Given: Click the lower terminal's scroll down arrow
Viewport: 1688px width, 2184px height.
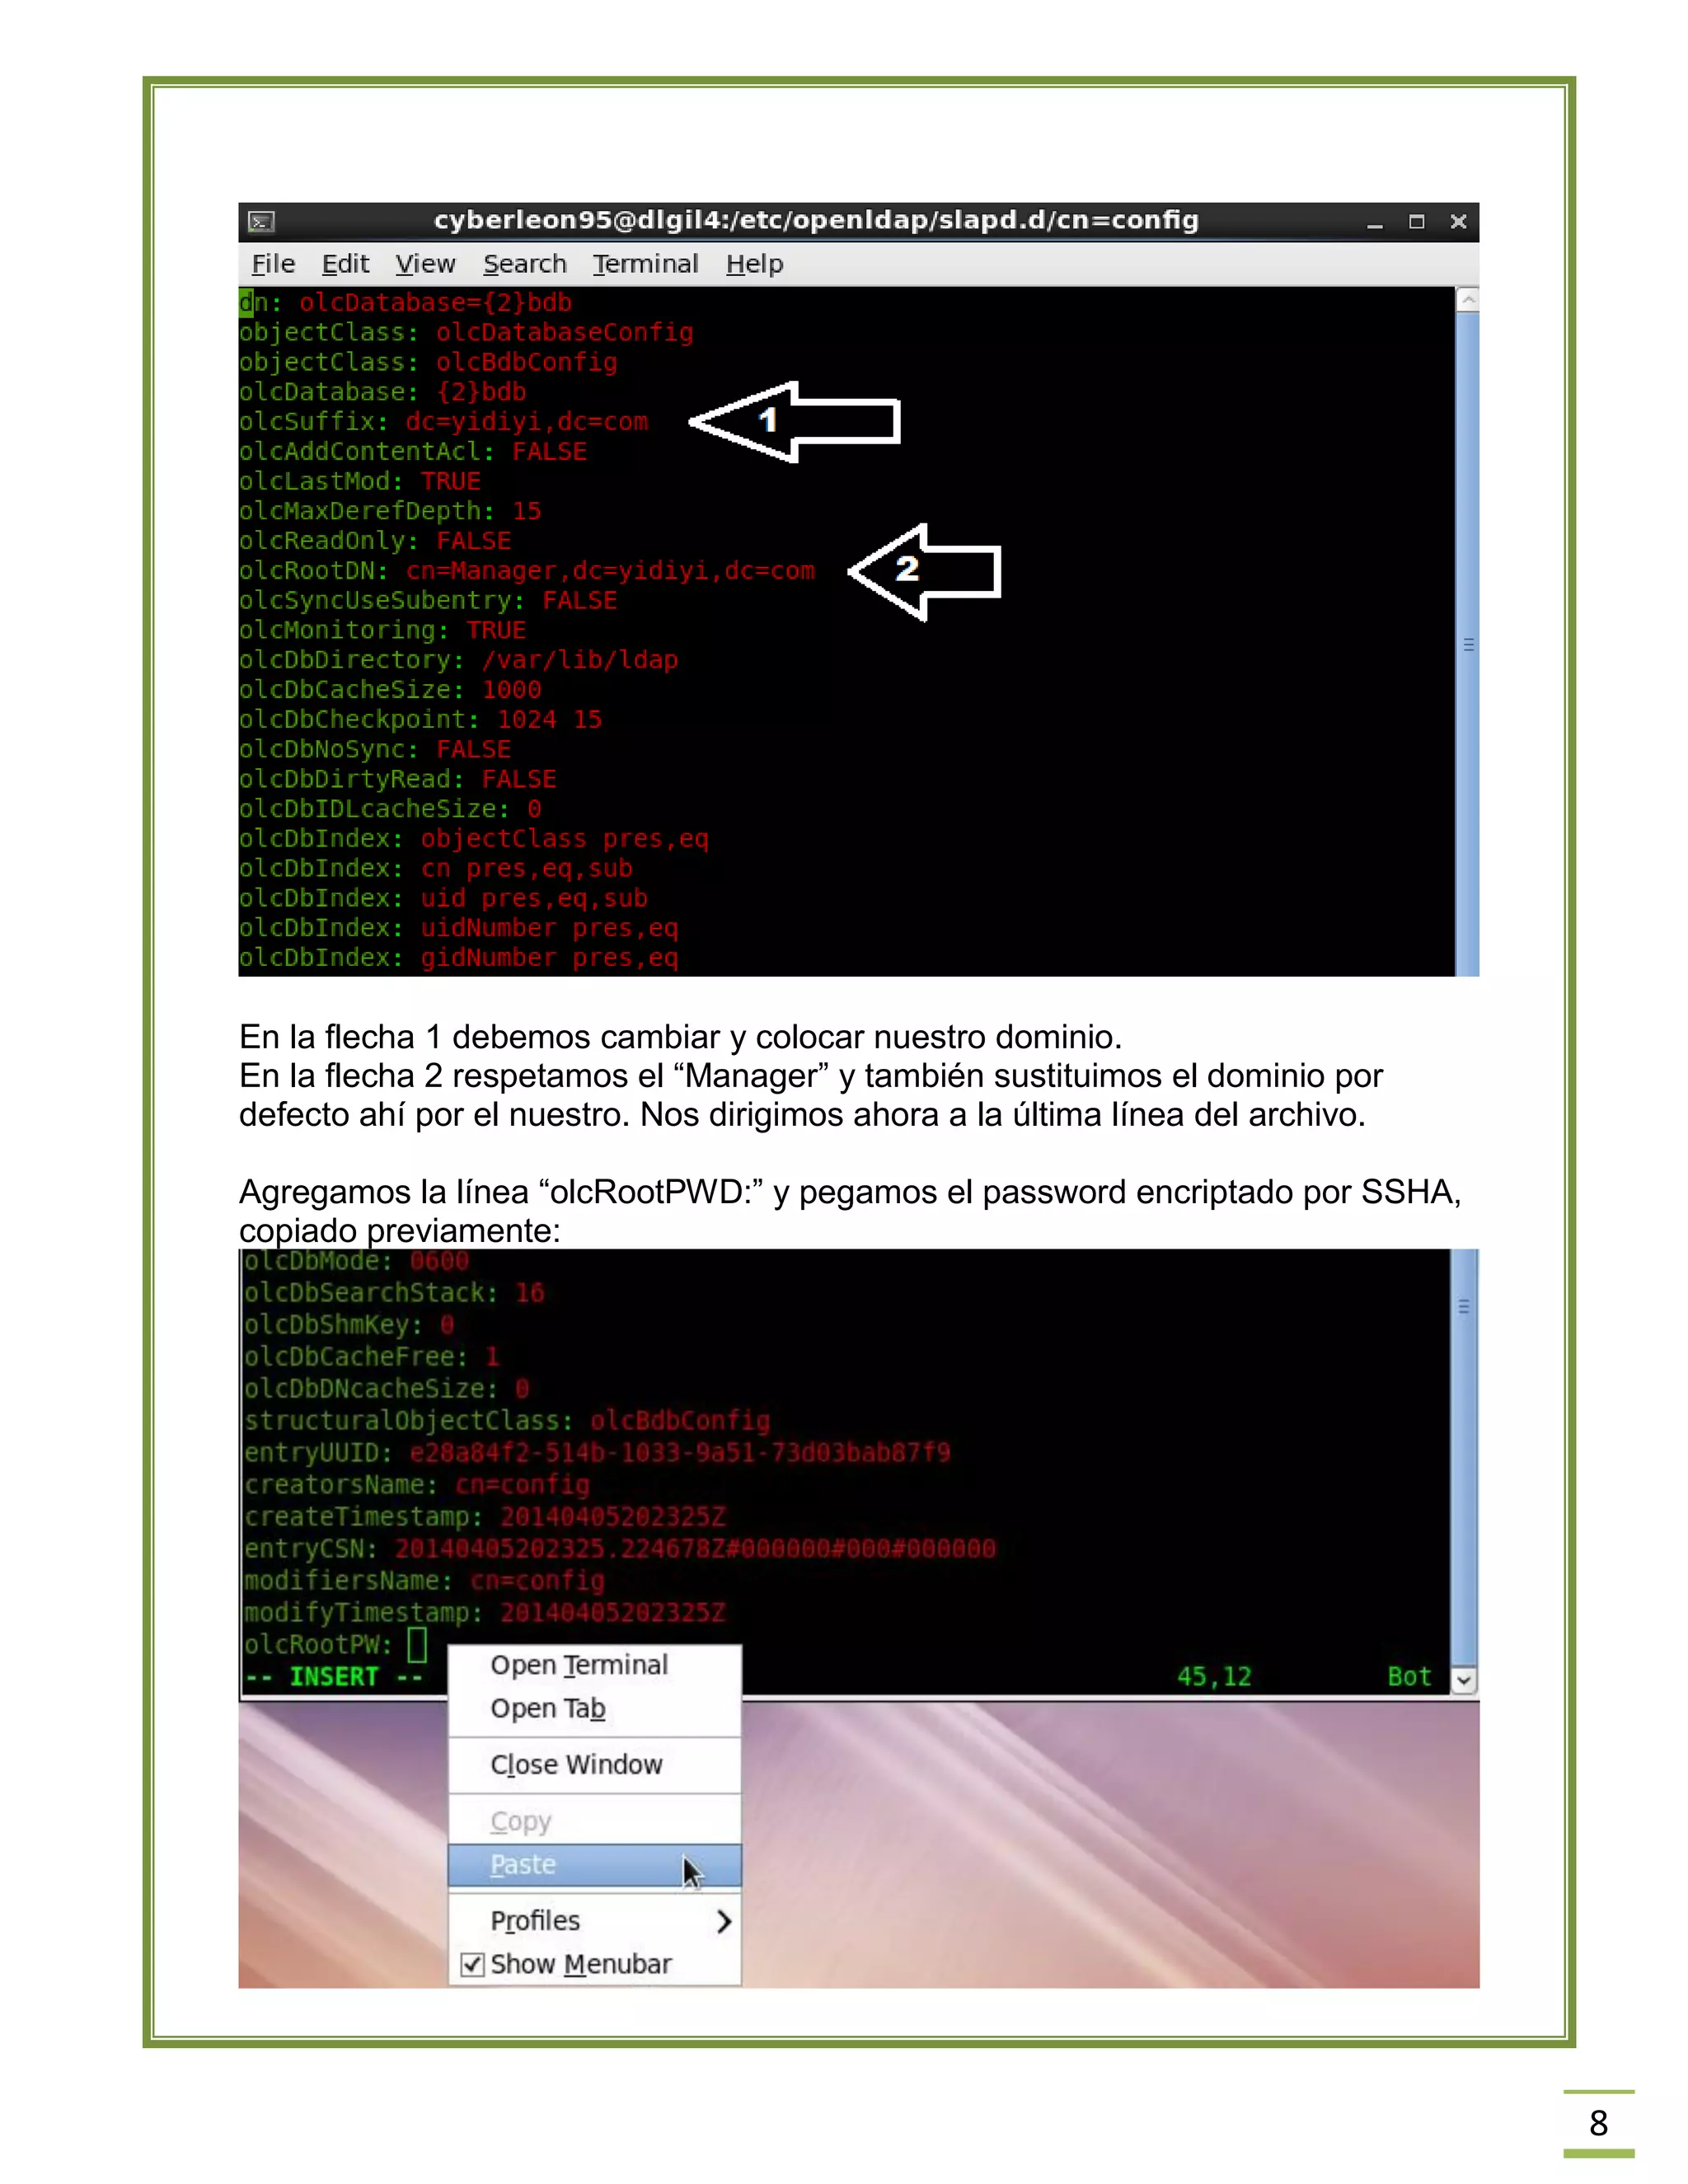Looking at the screenshot, I should coord(1463,1680).
